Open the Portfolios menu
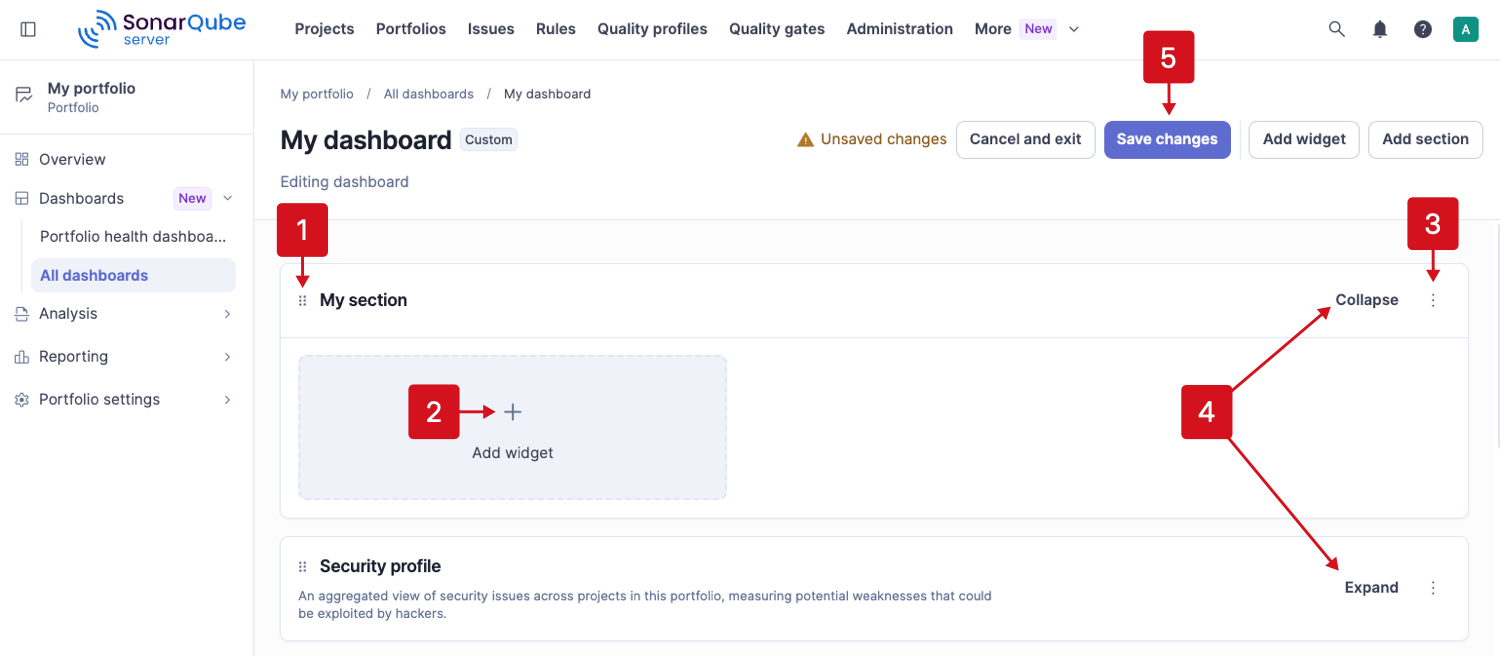 [x=411, y=29]
